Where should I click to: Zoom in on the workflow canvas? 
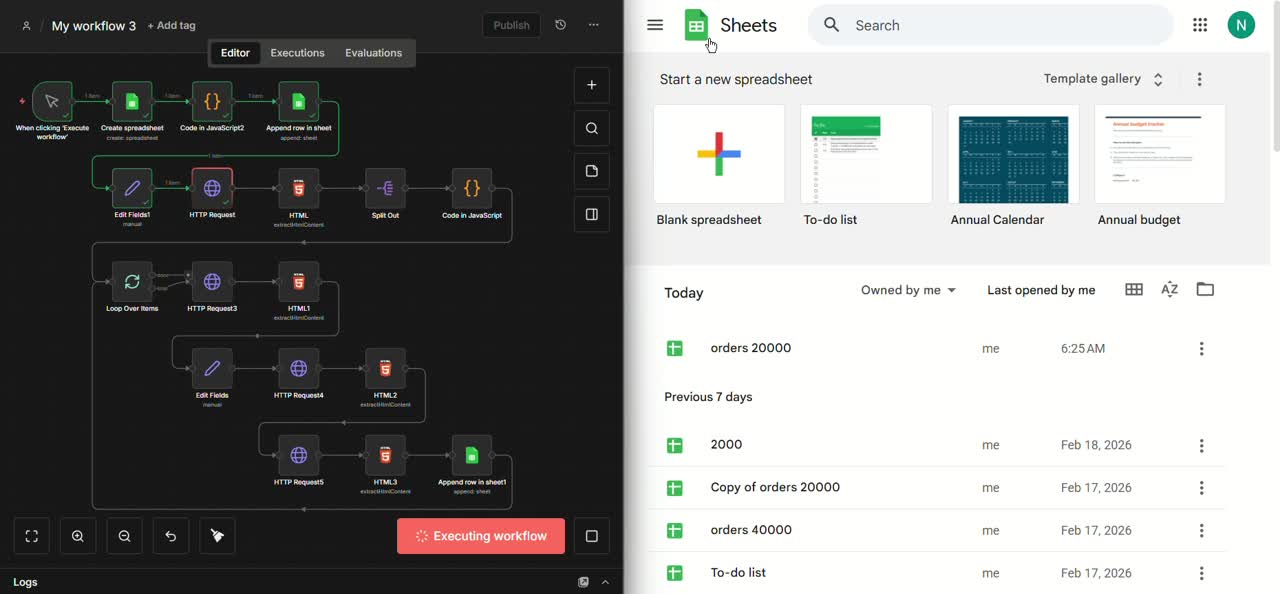(78, 536)
